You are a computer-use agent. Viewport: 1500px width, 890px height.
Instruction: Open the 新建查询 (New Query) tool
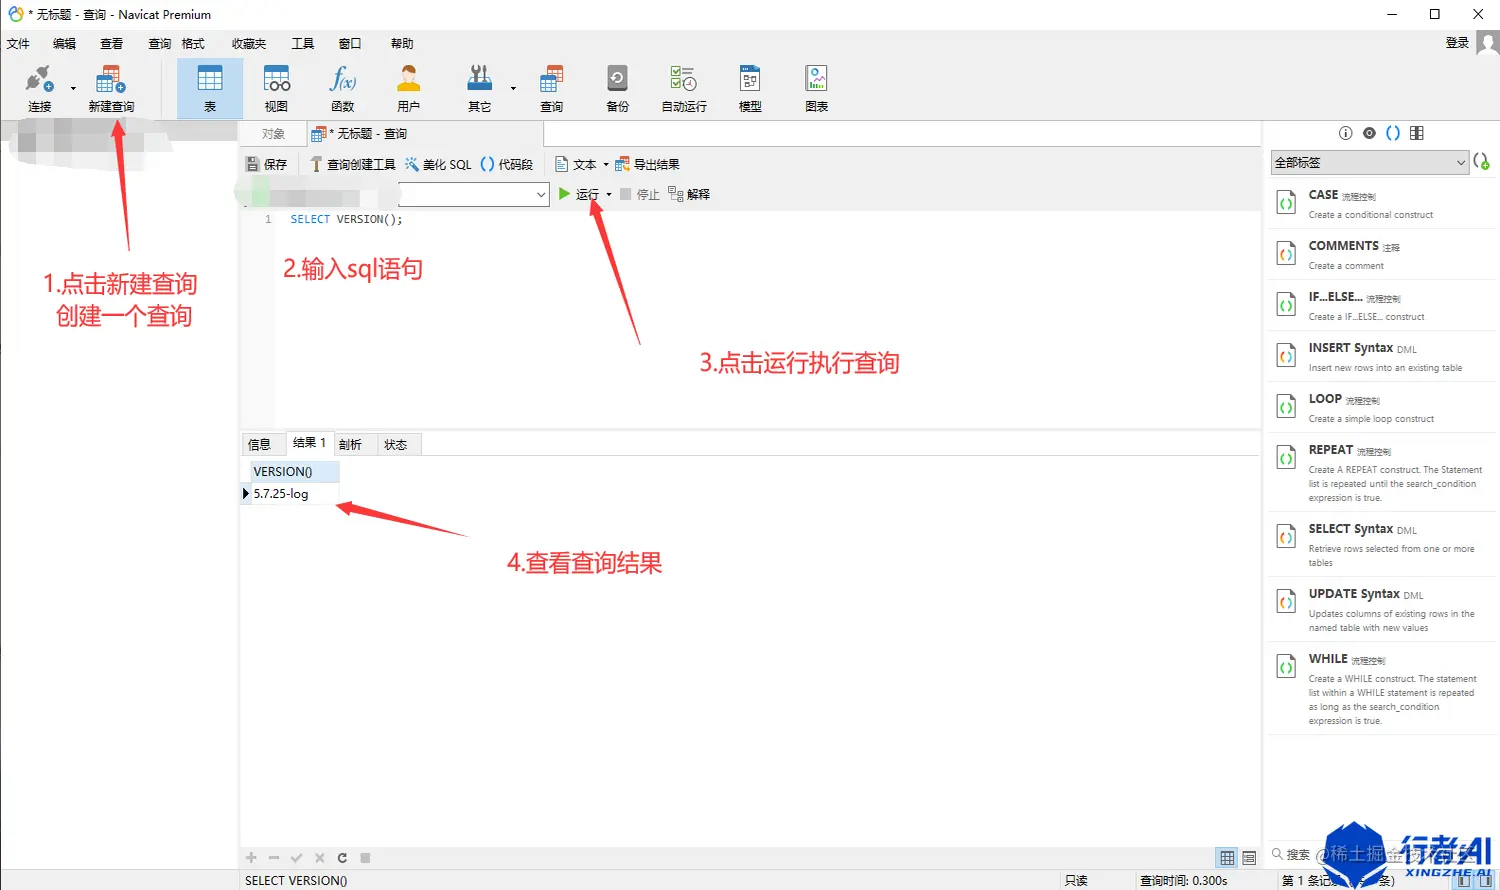[110, 88]
